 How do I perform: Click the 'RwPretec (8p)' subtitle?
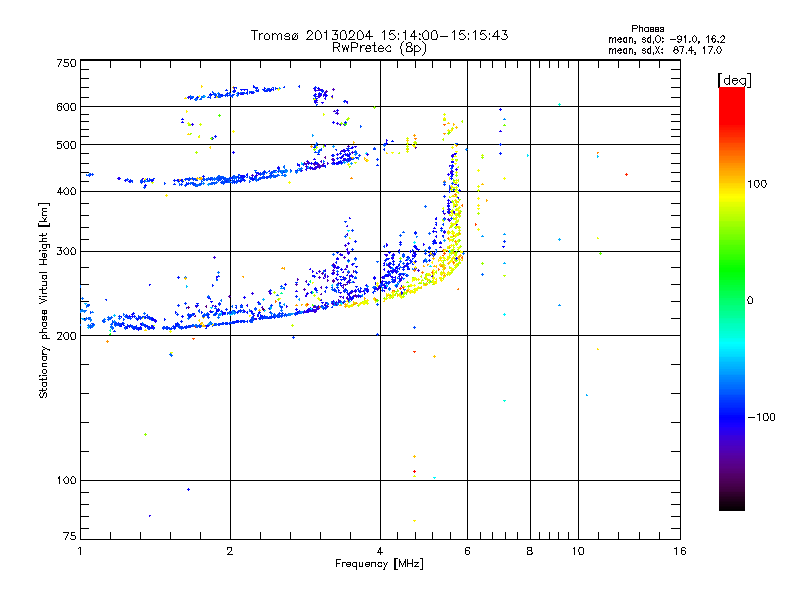pos(379,48)
